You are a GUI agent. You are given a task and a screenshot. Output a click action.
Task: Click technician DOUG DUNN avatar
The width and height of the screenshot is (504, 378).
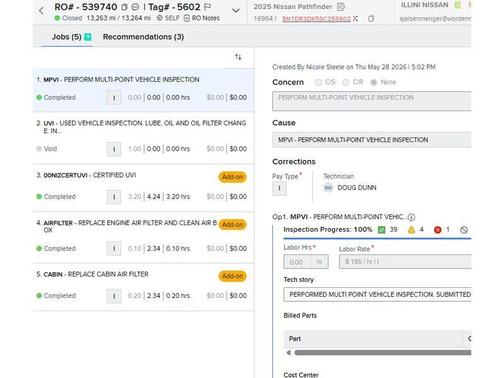[328, 188]
